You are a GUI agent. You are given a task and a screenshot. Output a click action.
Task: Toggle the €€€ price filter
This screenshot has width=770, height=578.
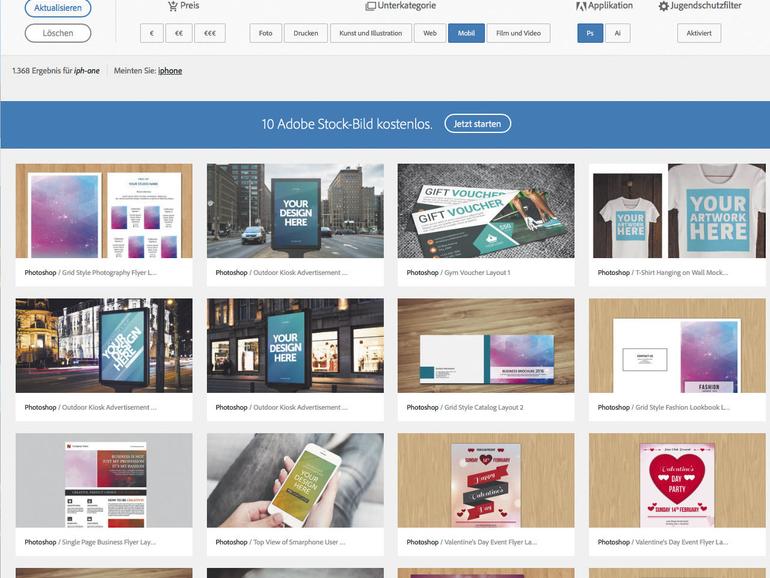click(210, 33)
